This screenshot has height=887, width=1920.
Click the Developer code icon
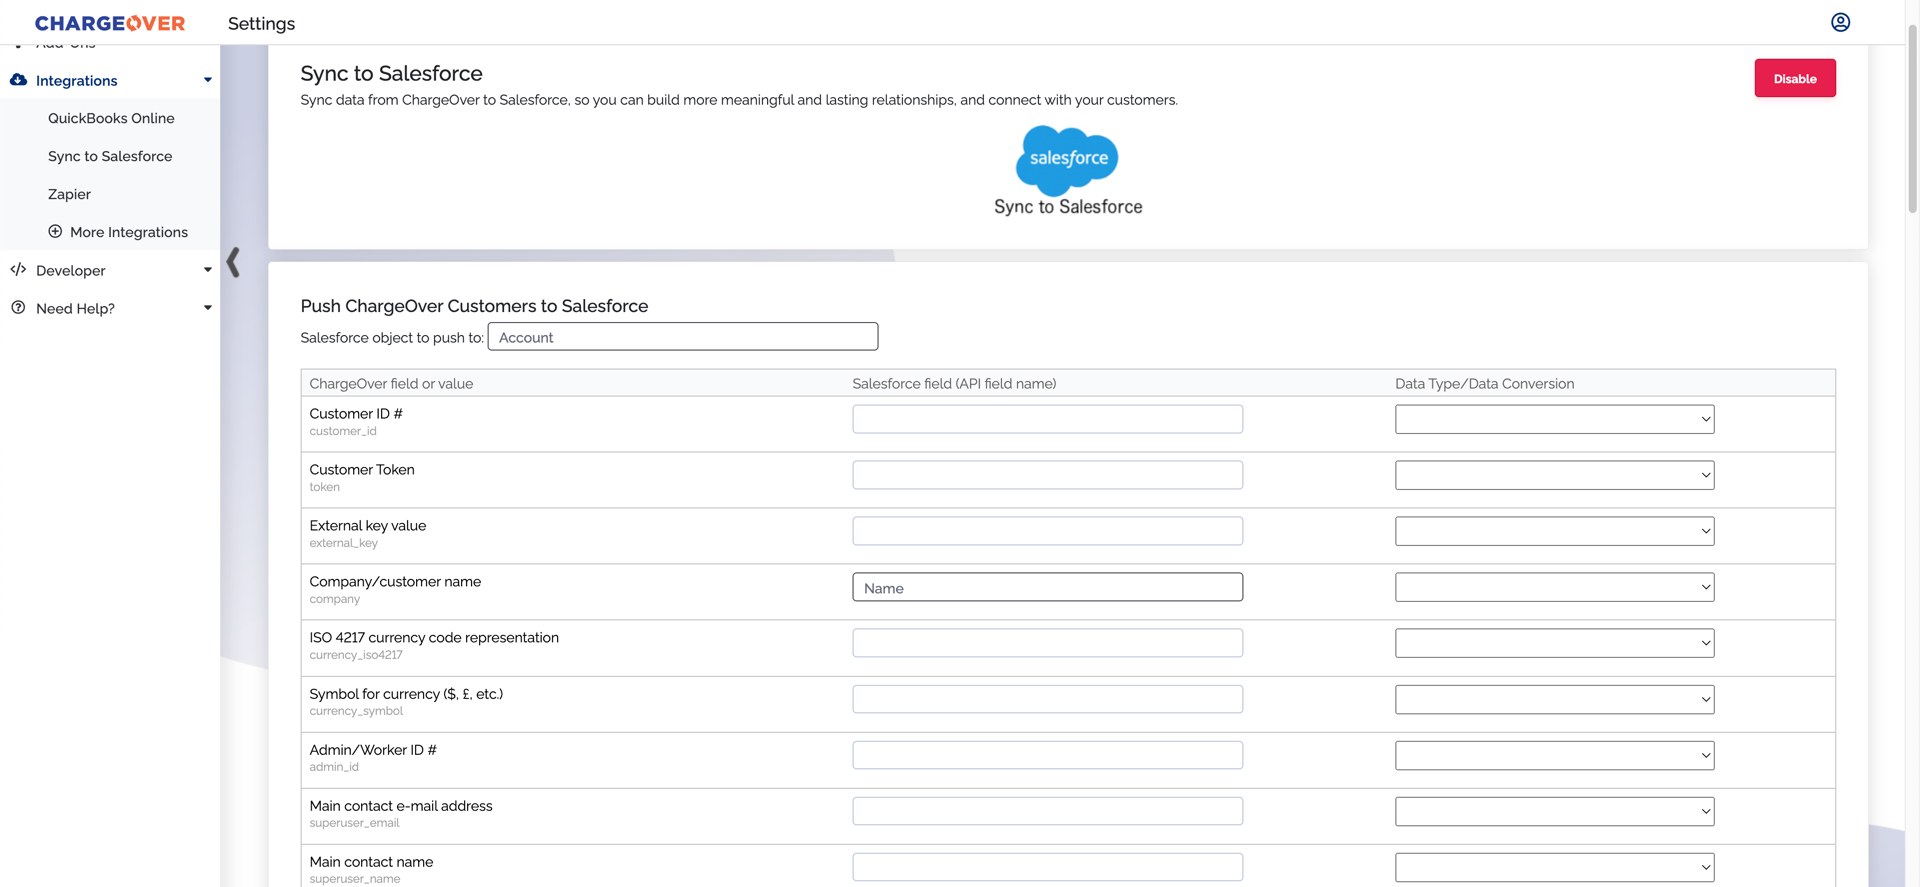18,270
